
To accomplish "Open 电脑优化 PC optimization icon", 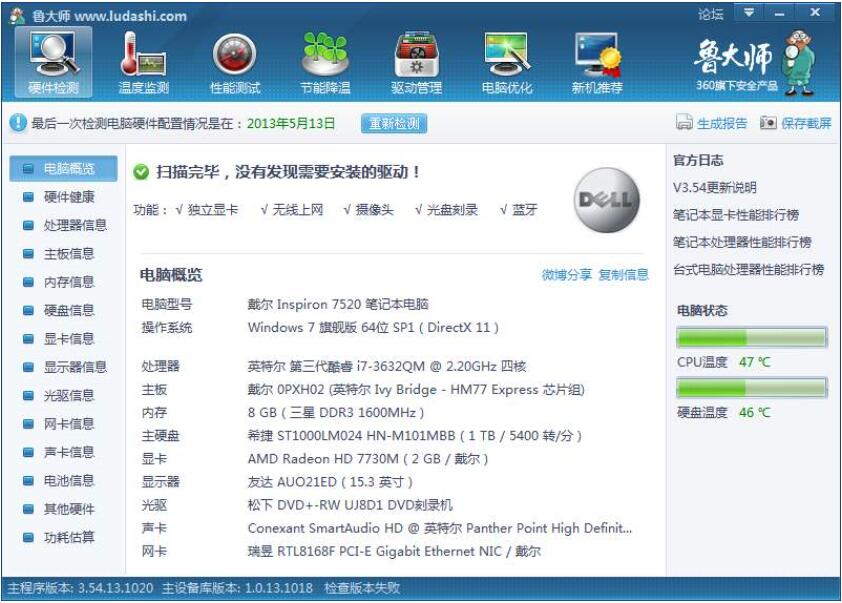I will (507, 62).
